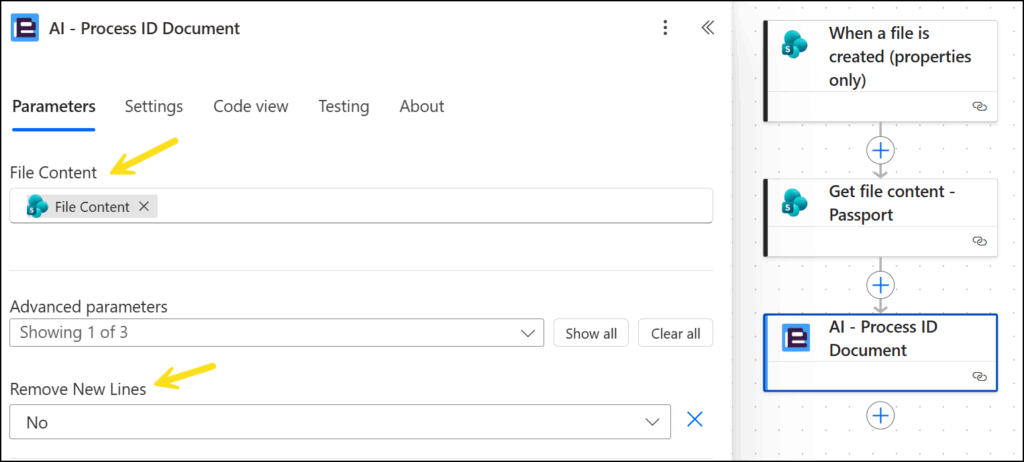Expand the Advanced parameters dropdown
Image resolution: width=1024 pixels, height=462 pixels.
(x=527, y=333)
